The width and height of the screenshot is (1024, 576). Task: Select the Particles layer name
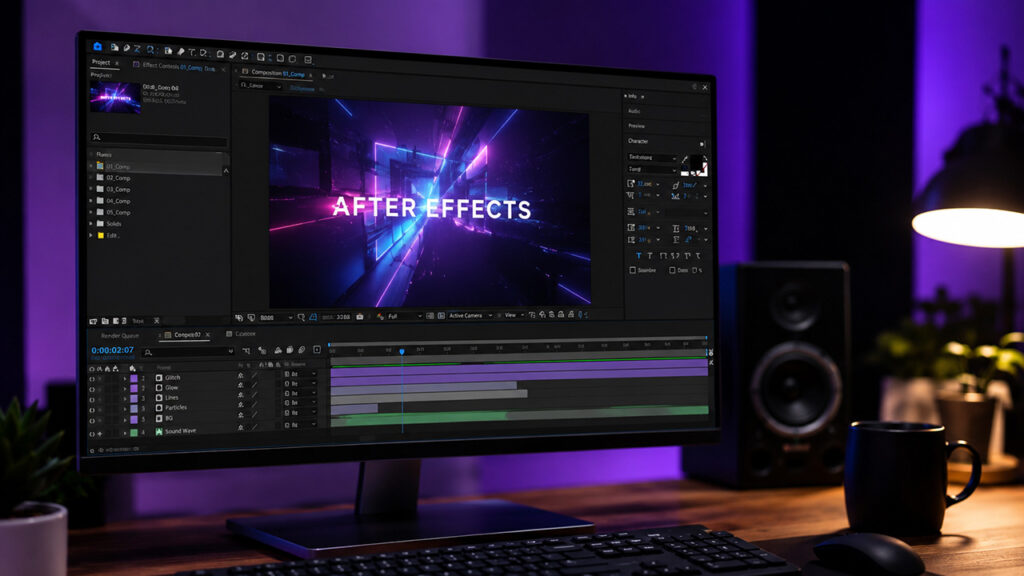(x=176, y=408)
